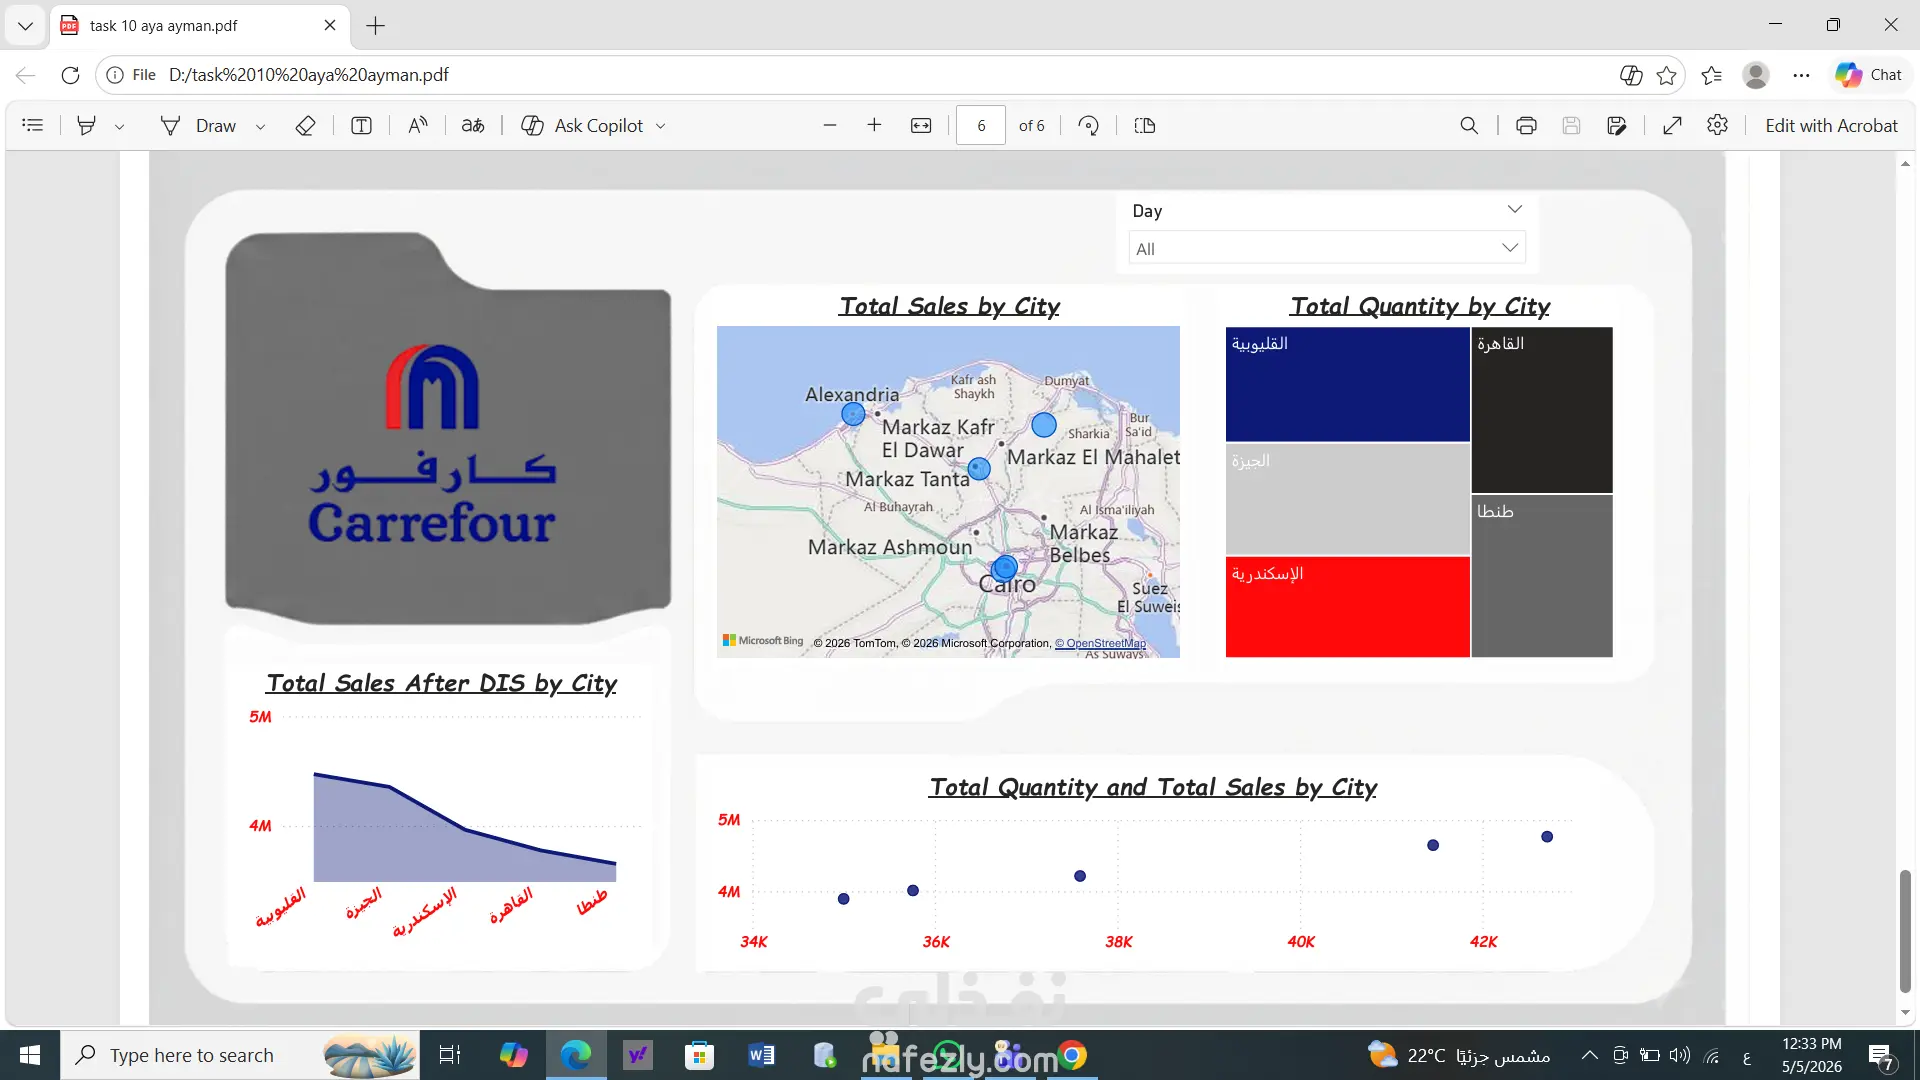Screen dimensions: 1920x1080
Task: Open Settings and more menu
Action: [x=1801, y=75]
